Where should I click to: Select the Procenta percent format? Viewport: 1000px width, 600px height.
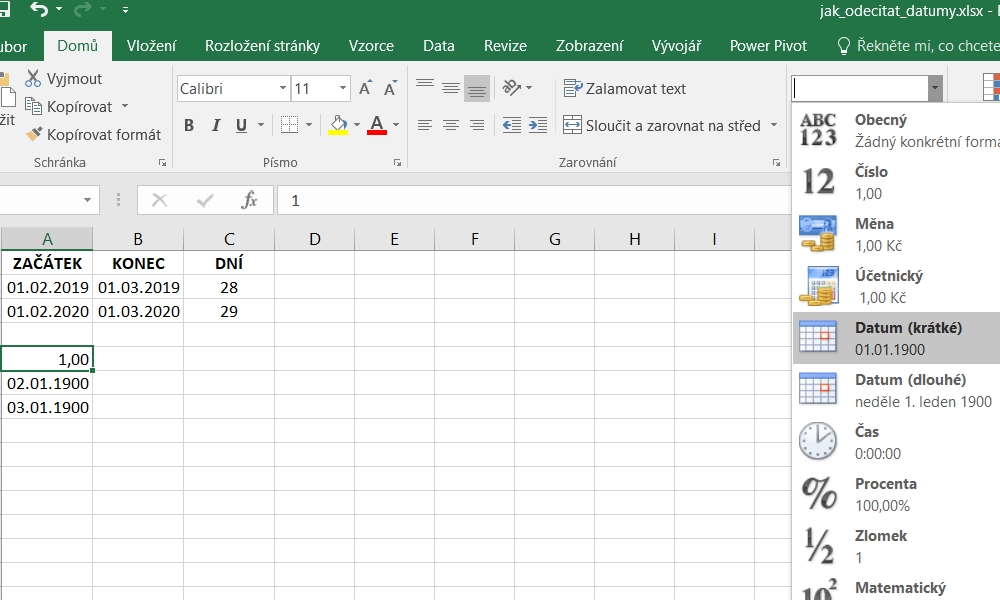point(896,494)
